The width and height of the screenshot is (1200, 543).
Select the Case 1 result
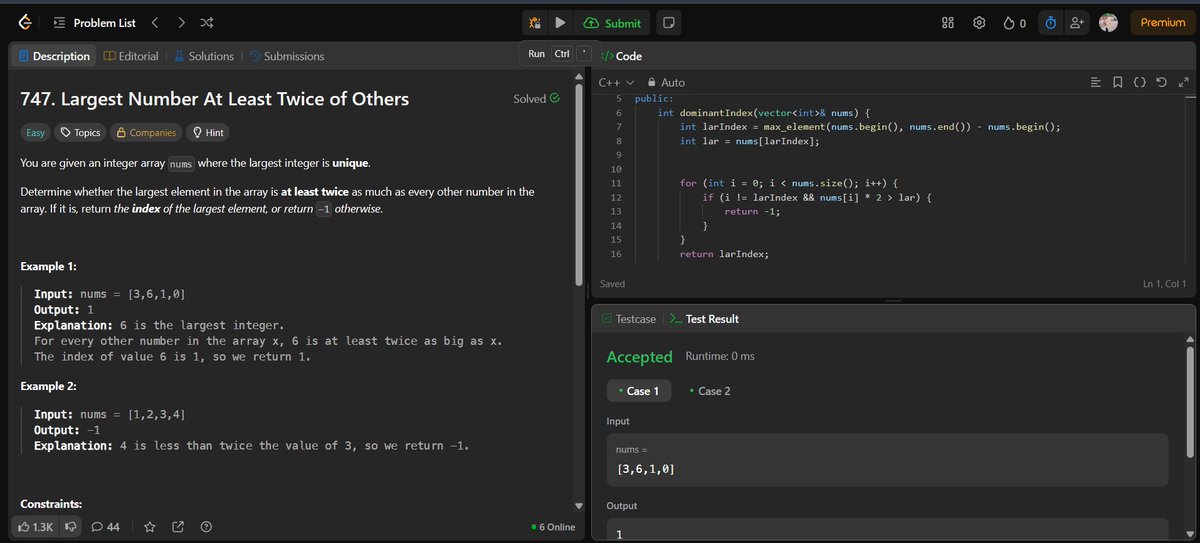[639, 391]
